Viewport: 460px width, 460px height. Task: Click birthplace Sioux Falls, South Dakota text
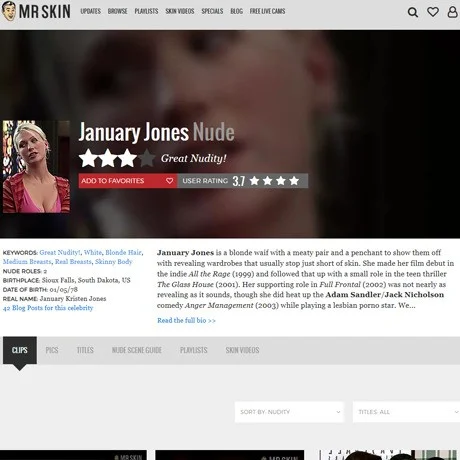tap(86, 280)
